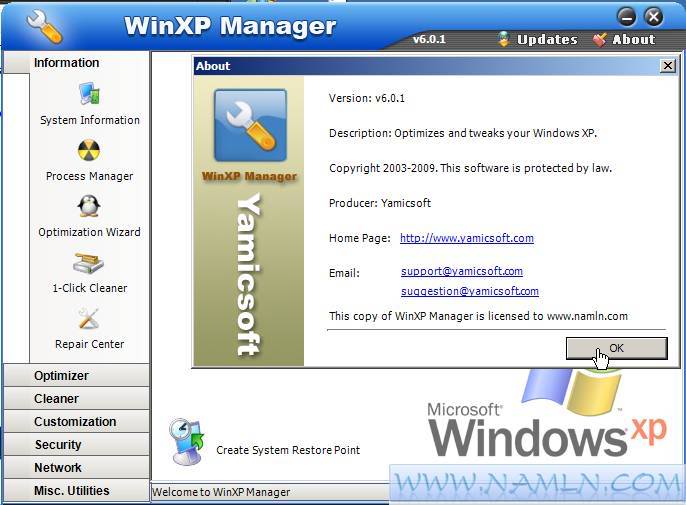This screenshot has width=686, height=505.
Task: Expand the Optimizer category
Action: tap(77, 375)
